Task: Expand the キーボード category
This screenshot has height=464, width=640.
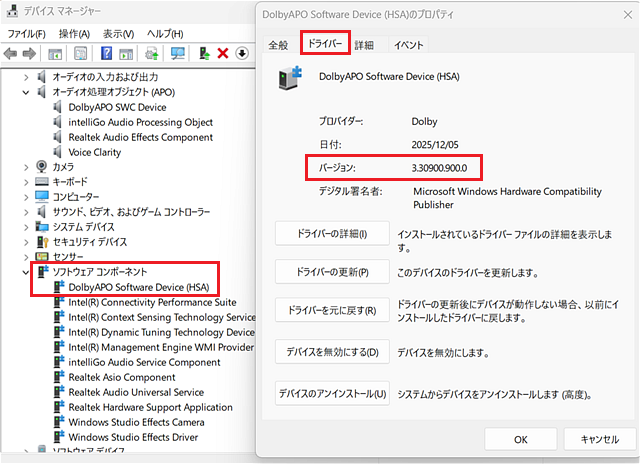Action: [x=26, y=182]
